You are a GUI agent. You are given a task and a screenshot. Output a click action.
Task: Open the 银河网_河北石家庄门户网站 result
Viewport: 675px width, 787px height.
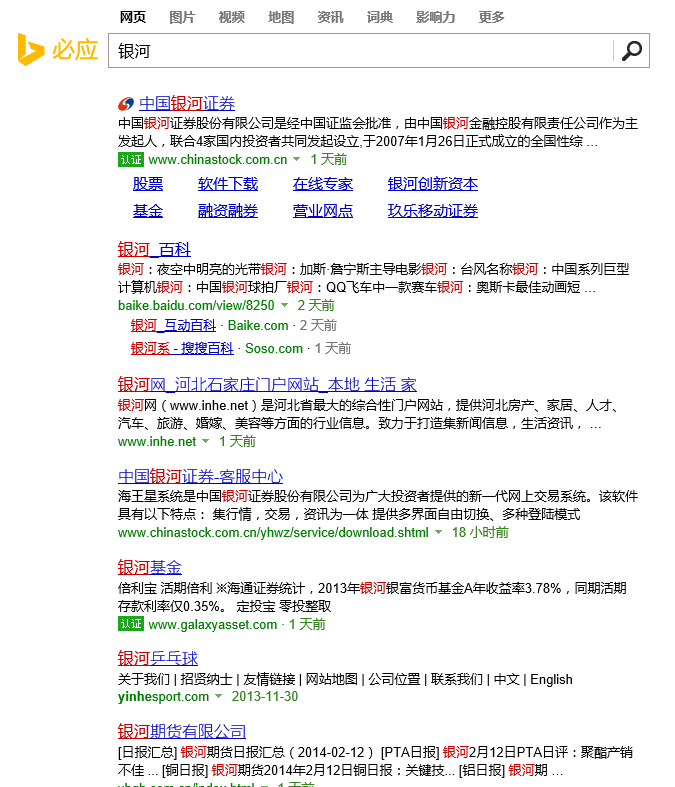[267, 385]
